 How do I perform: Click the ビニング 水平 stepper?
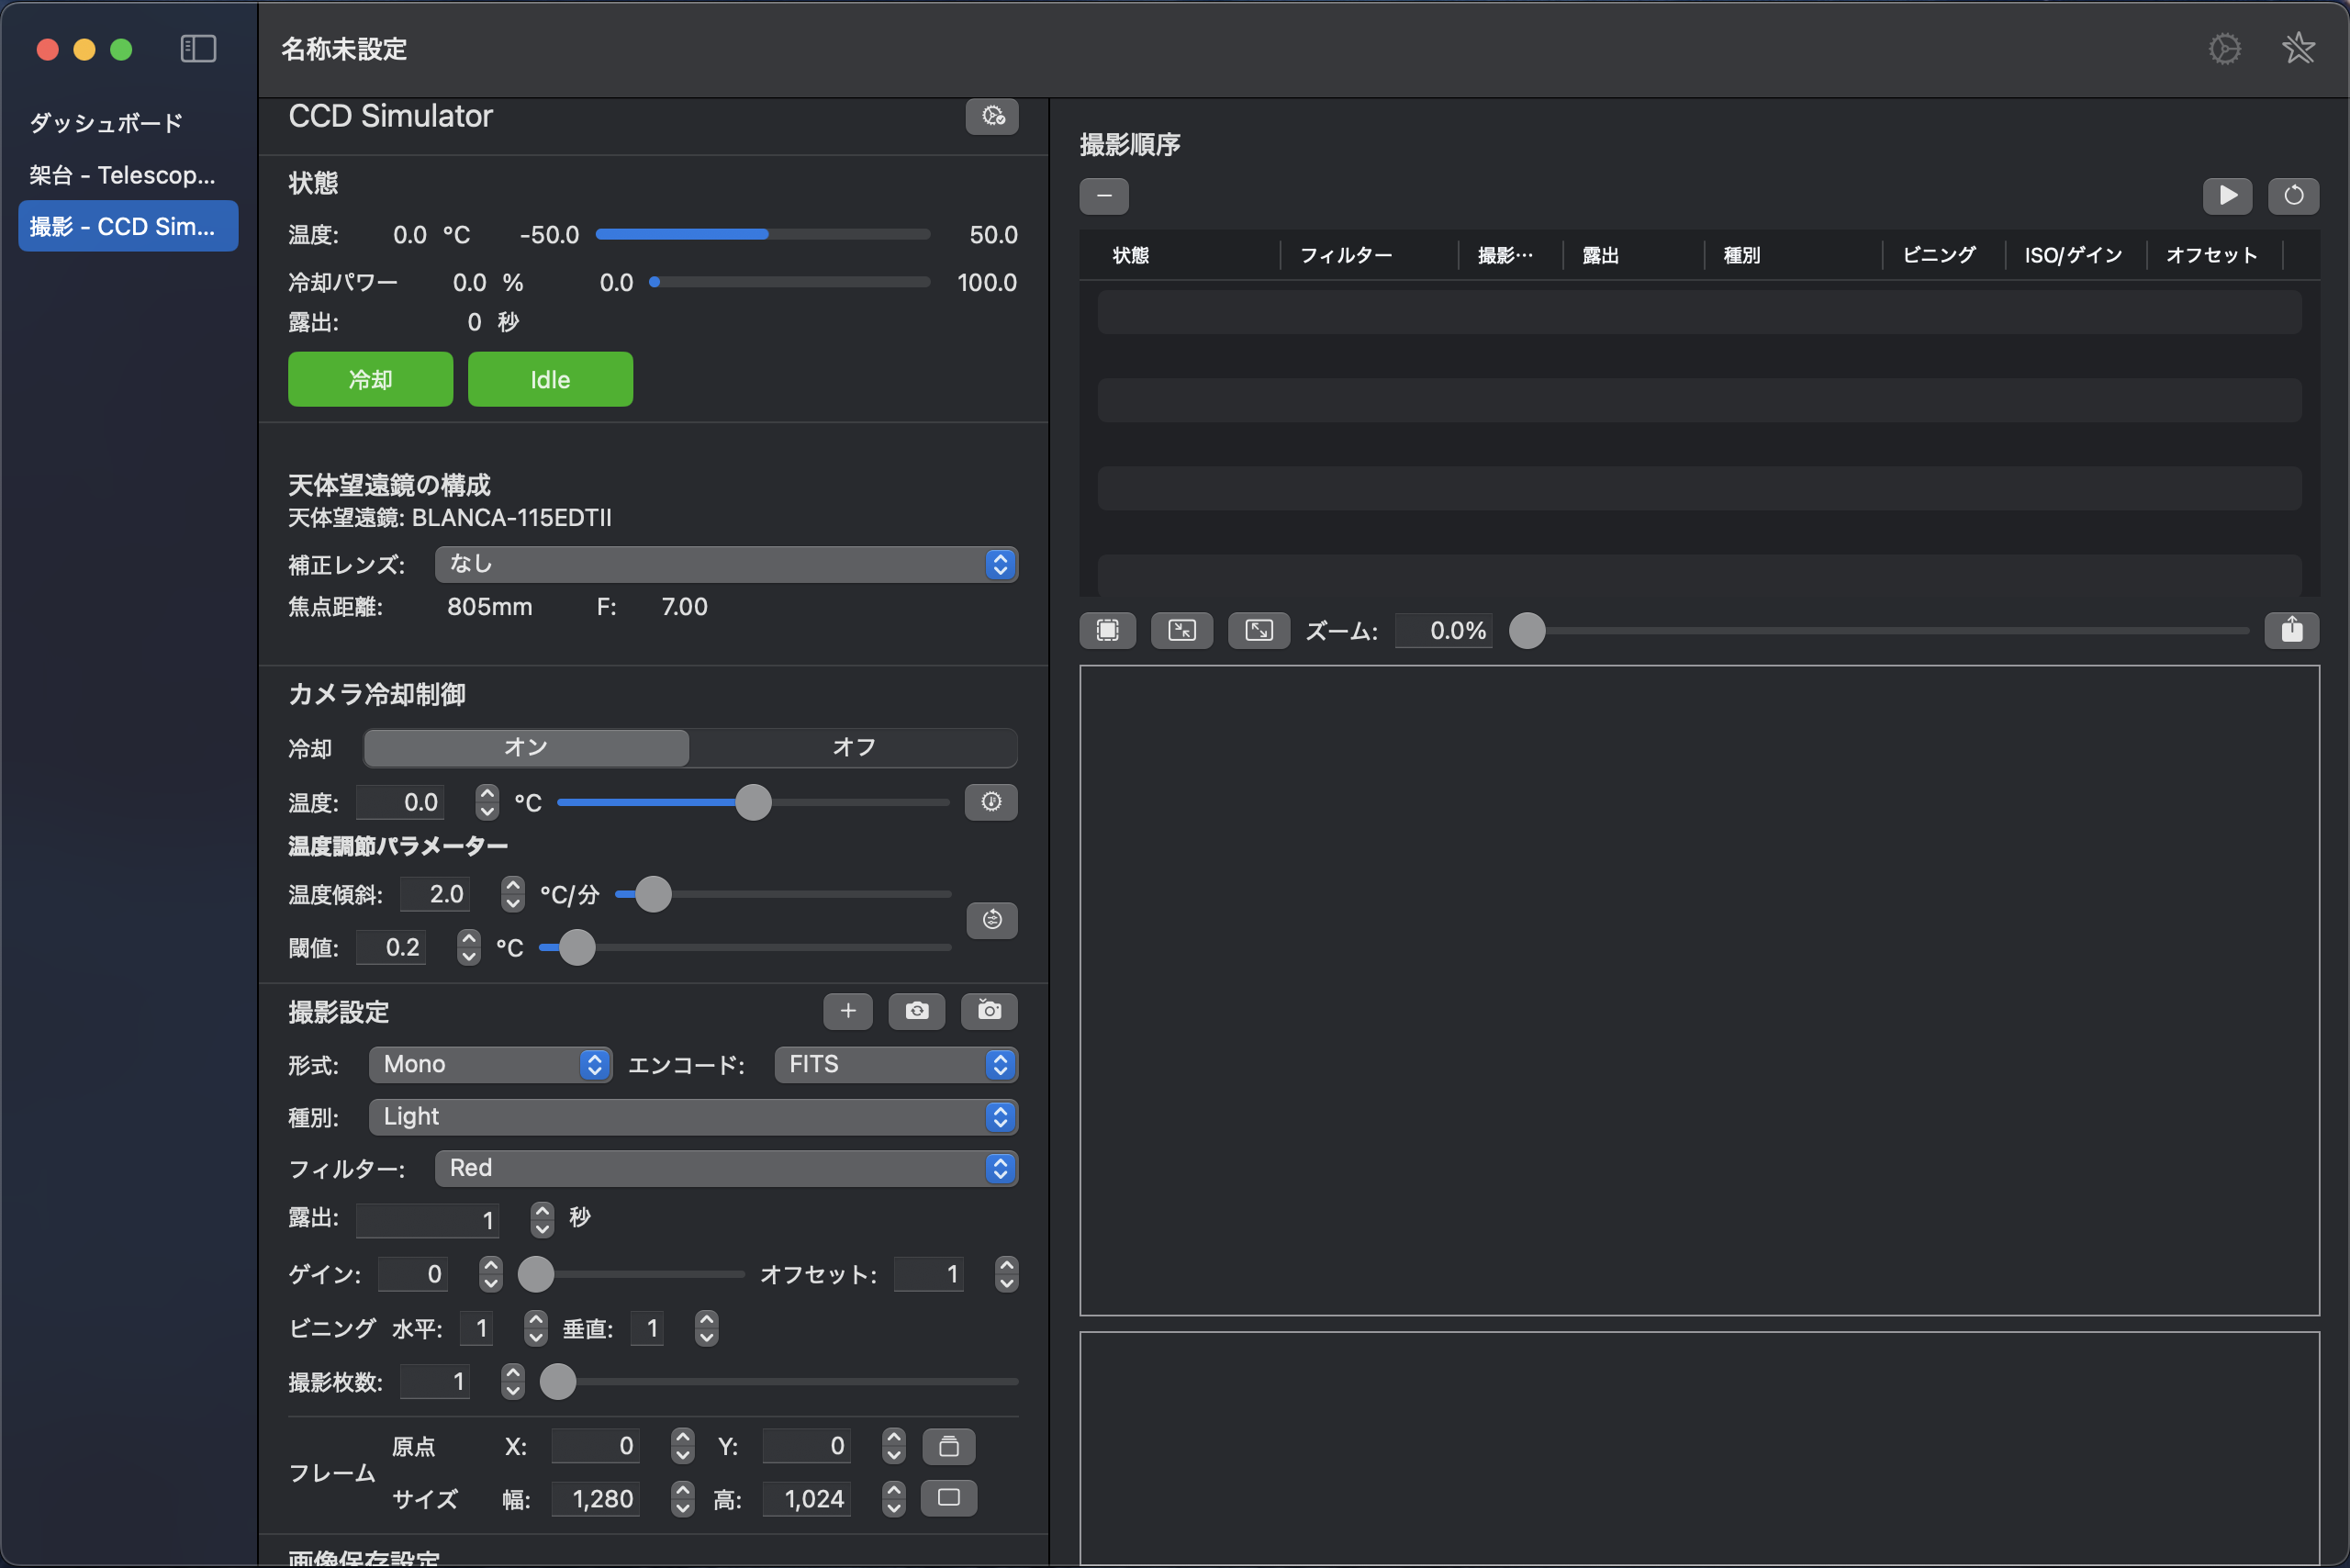coord(536,1328)
